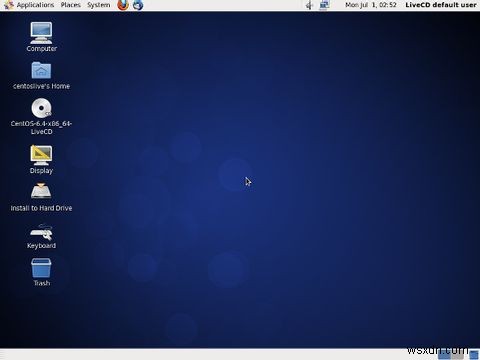Open the LiveCD default user menu
Screen dimensions: 480x360
click(x=441, y=5)
